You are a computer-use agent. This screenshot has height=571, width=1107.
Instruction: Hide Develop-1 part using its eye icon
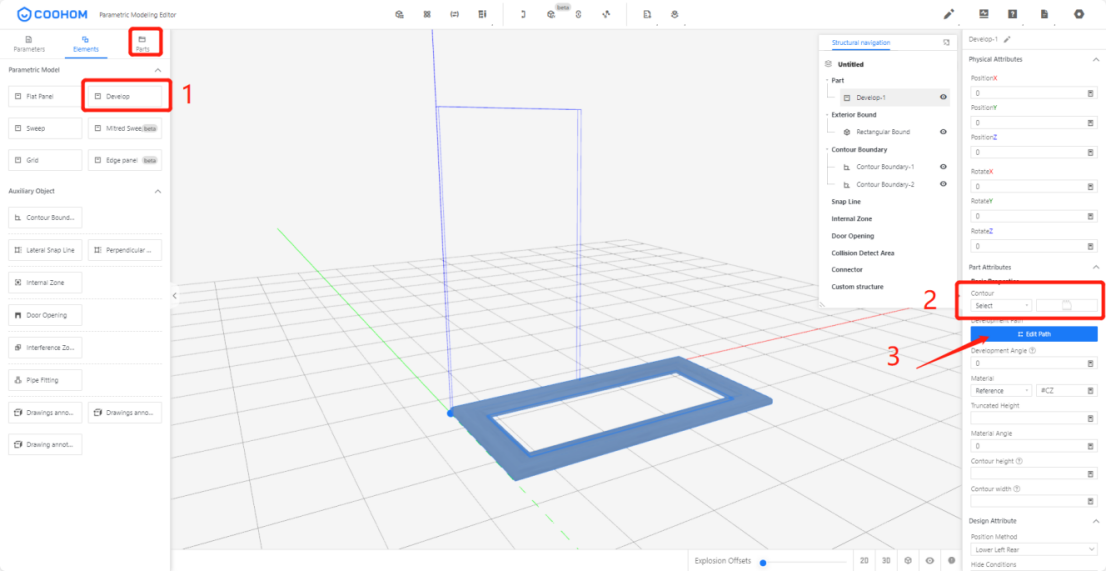click(x=943, y=97)
